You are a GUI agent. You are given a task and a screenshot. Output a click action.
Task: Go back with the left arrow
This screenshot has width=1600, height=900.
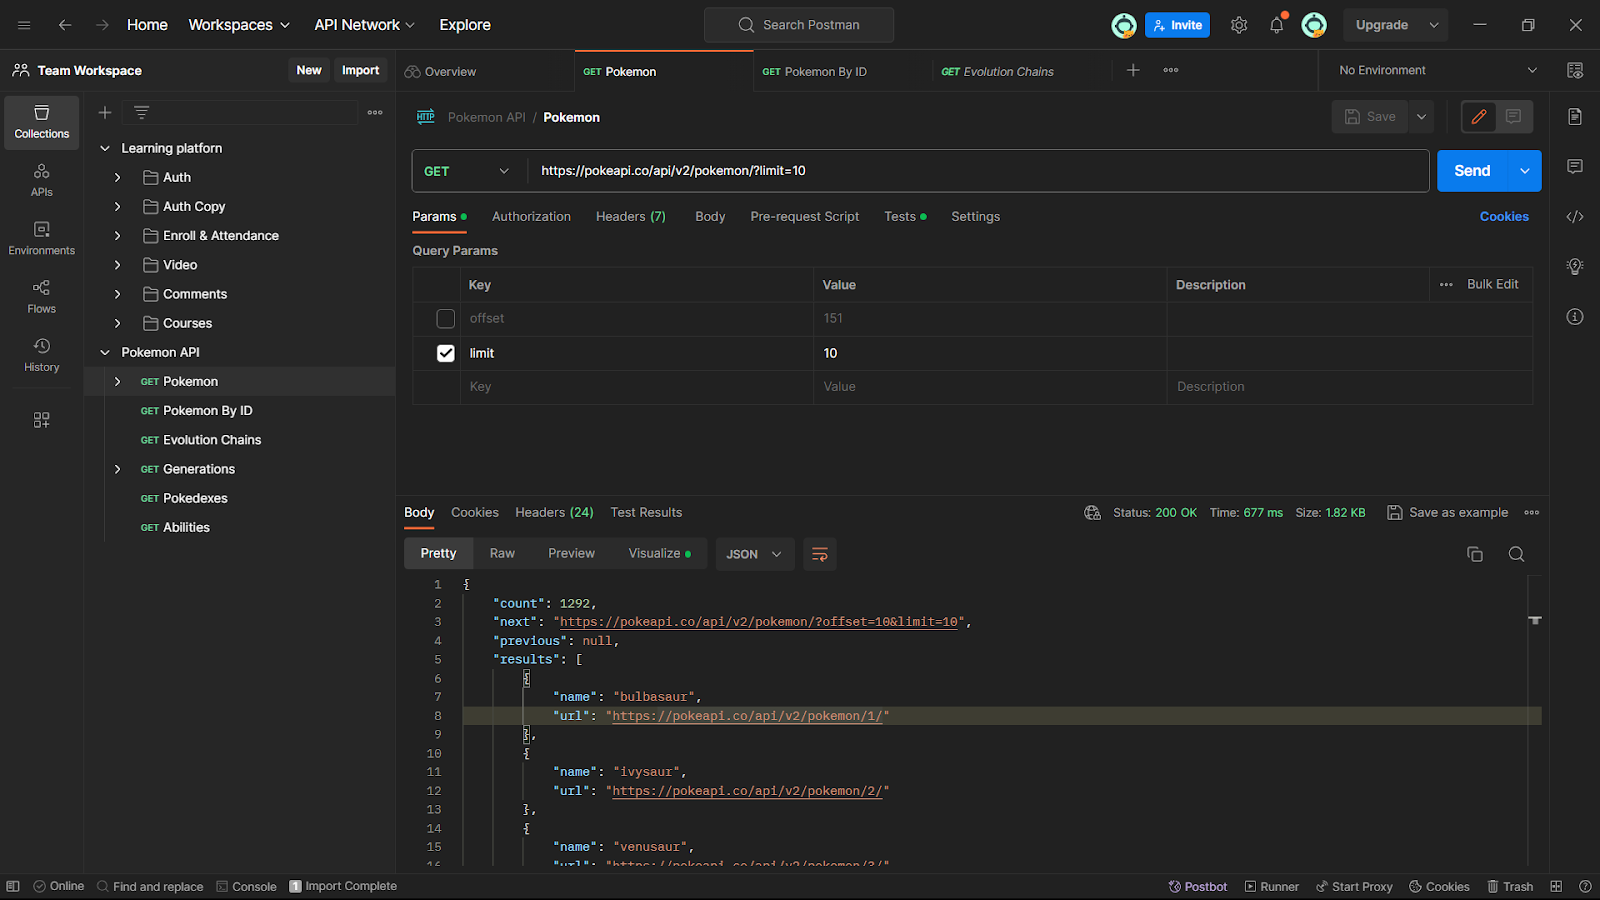pos(65,25)
